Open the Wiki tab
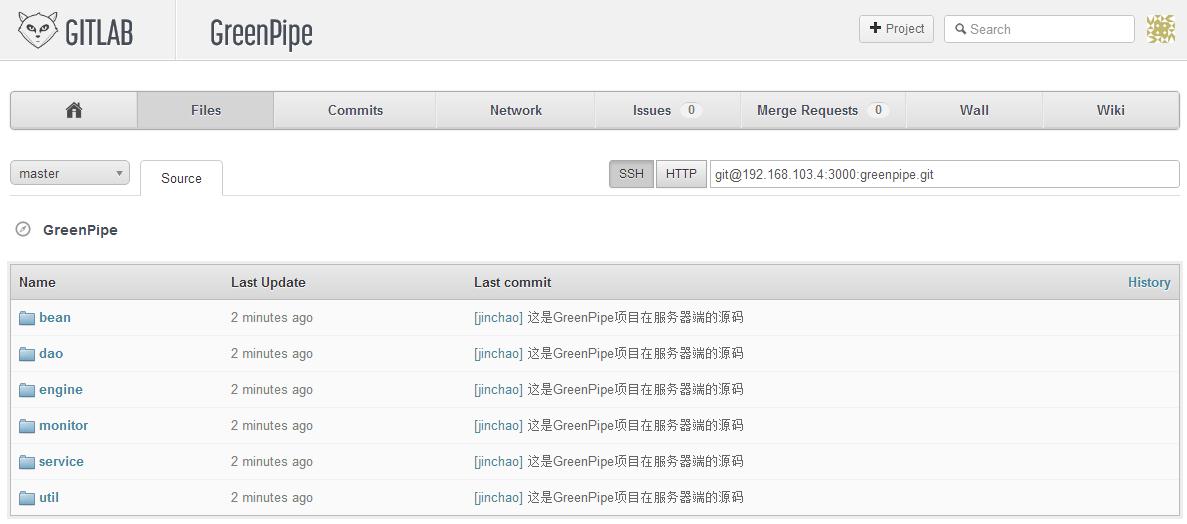 (x=1111, y=111)
